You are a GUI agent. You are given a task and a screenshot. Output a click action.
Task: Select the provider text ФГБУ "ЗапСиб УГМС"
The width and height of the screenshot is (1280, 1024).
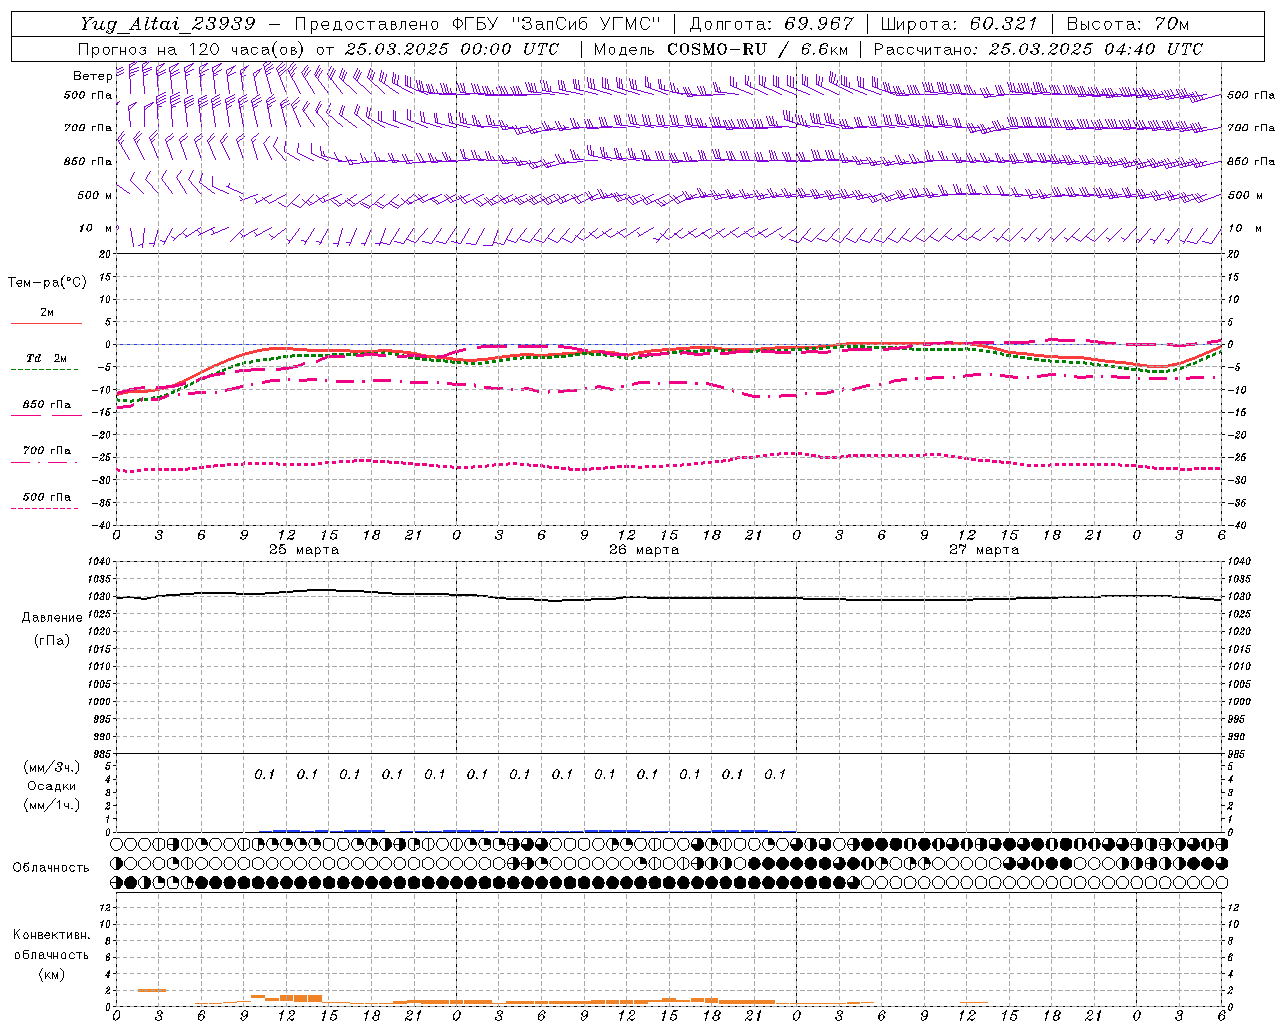coord(557,24)
